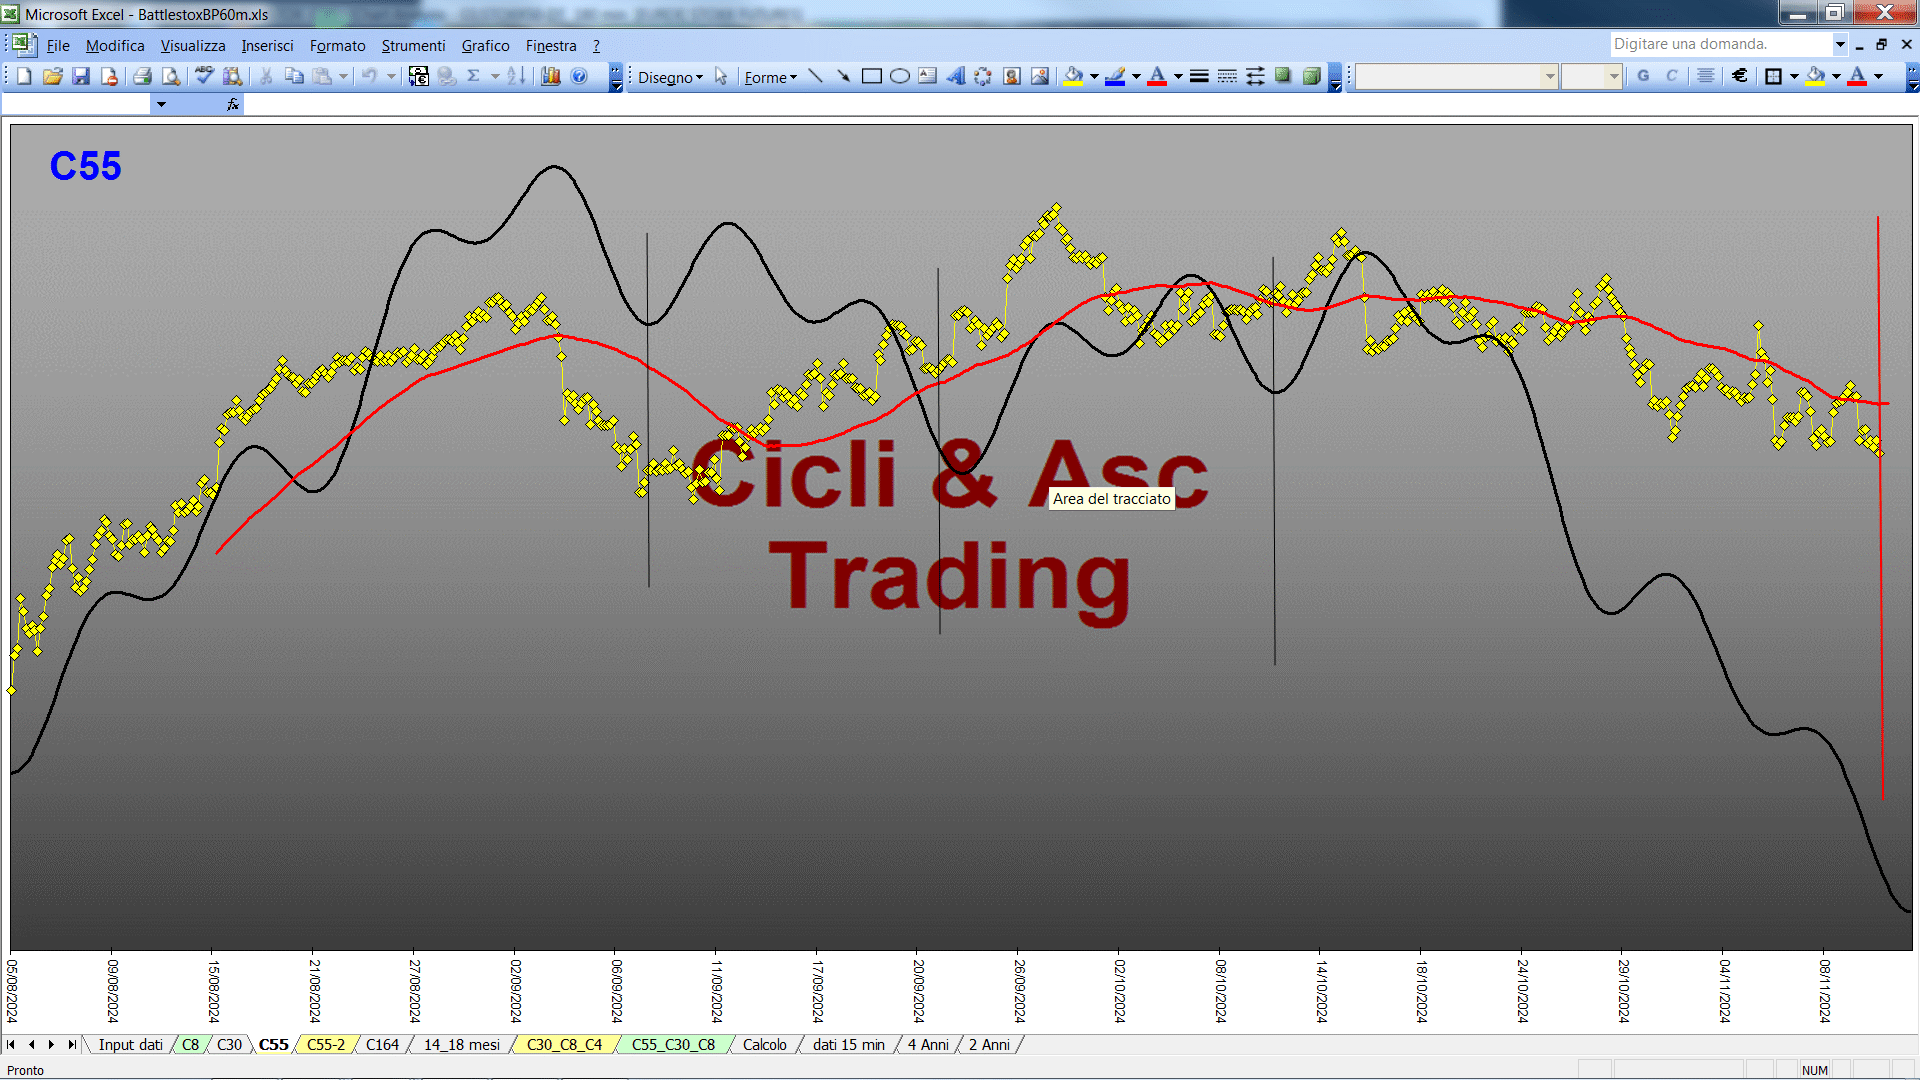Click the Insert Clip Art icon

click(x=1012, y=76)
